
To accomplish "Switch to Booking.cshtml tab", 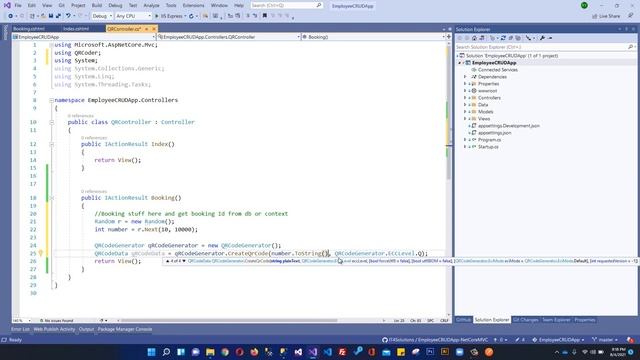I will coord(29,29).
